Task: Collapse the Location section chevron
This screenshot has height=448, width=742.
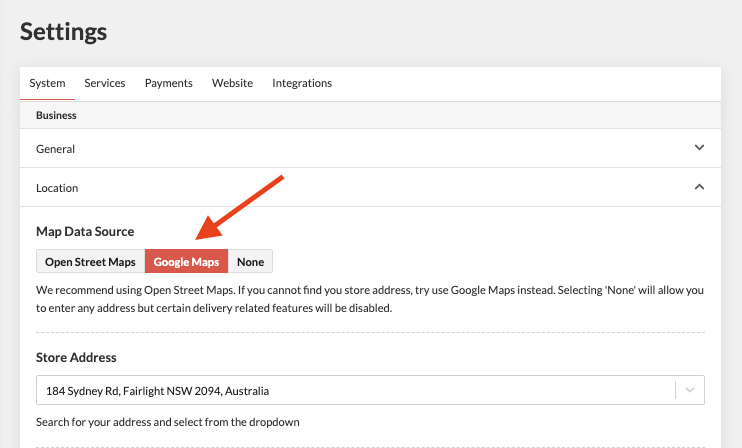Action: (x=699, y=187)
